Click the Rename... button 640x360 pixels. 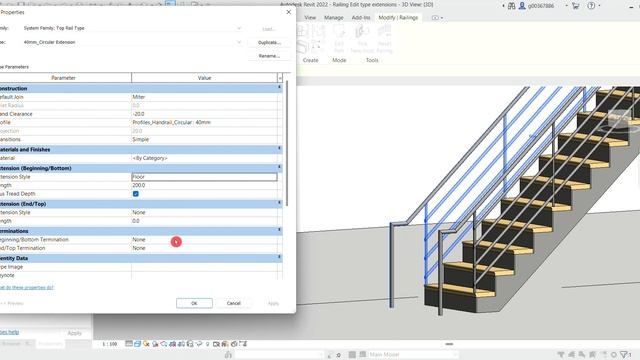click(269, 56)
